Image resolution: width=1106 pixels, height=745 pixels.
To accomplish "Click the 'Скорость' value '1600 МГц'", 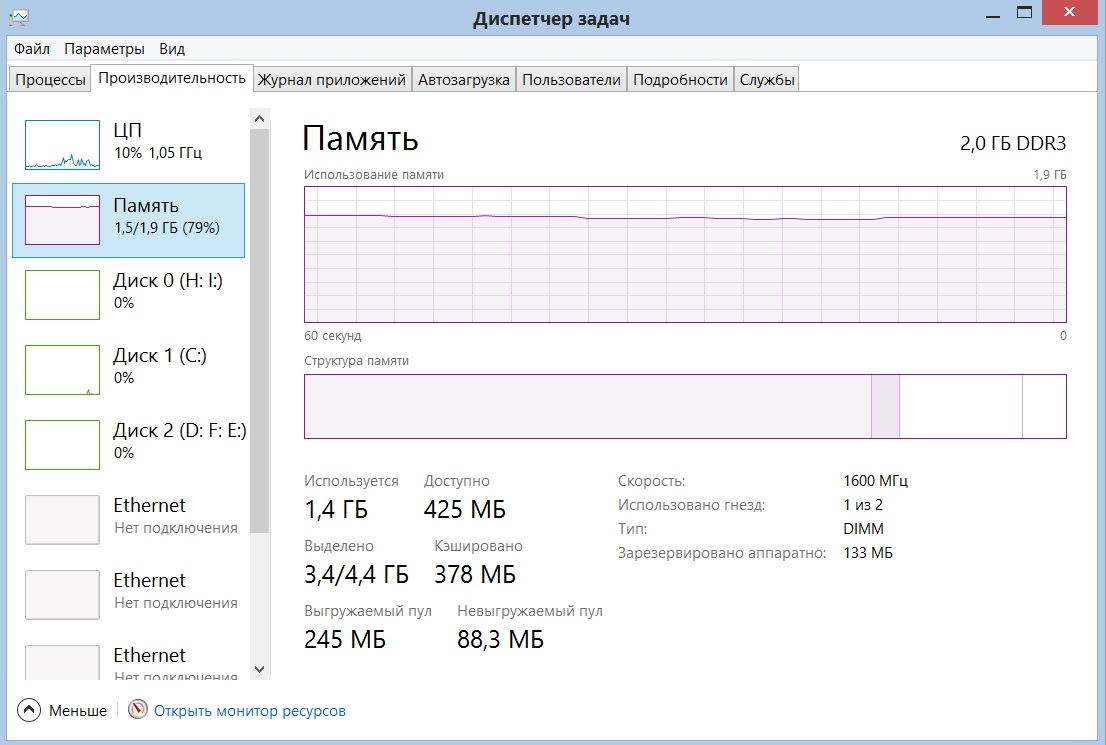I will tap(875, 480).
